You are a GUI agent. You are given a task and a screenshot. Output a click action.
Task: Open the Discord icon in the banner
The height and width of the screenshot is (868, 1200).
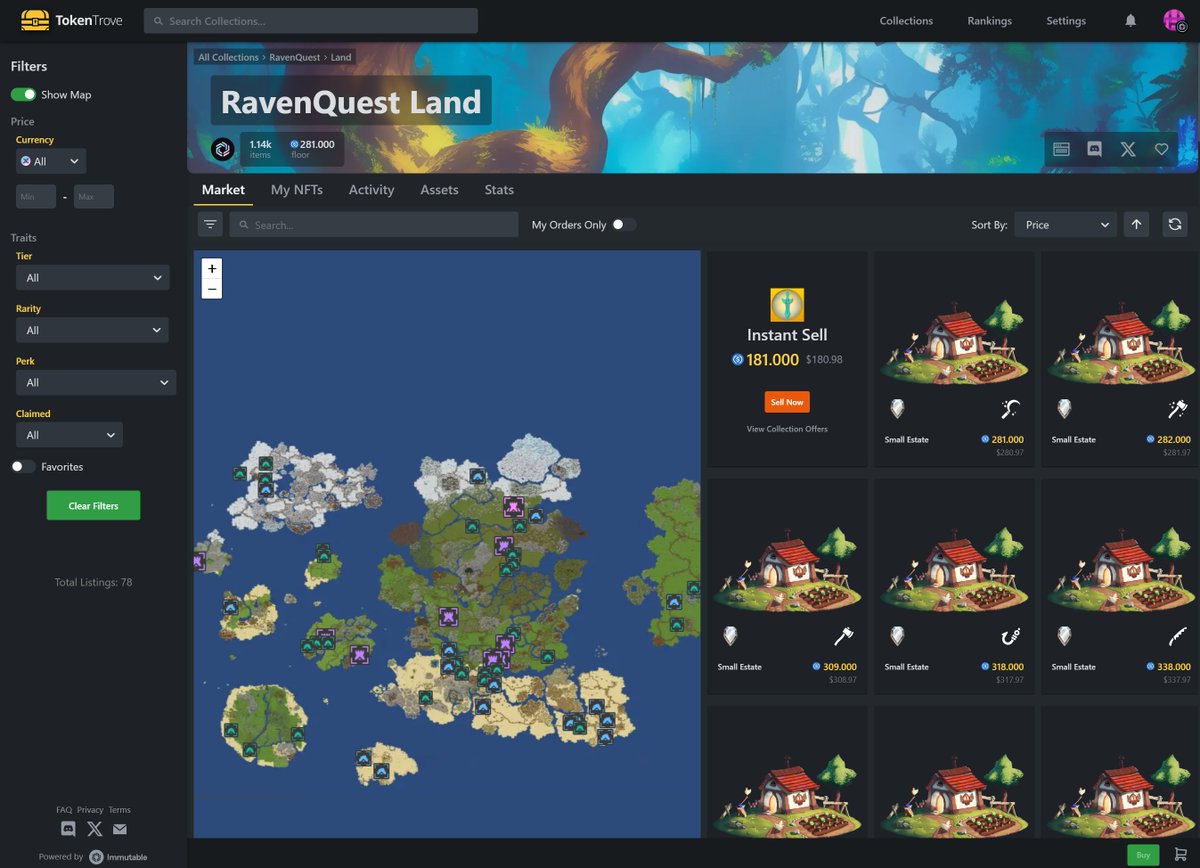pyautogui.click(x=1095, y=149)
